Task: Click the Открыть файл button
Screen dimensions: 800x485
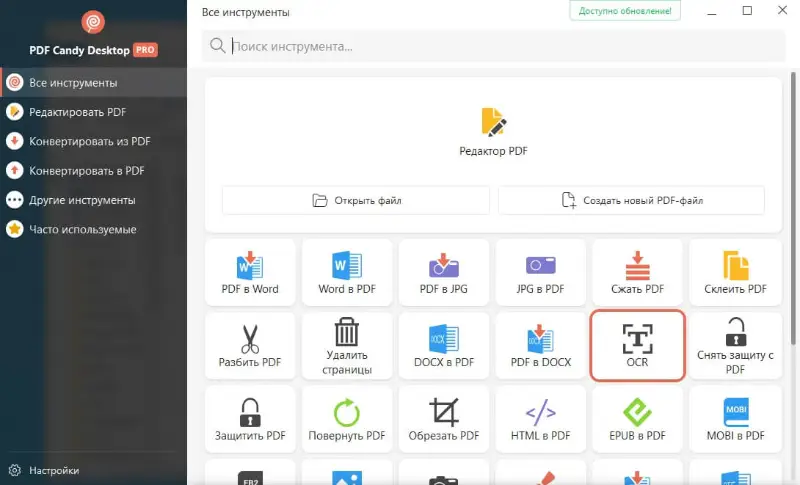Action: click(x=356, y=200)
